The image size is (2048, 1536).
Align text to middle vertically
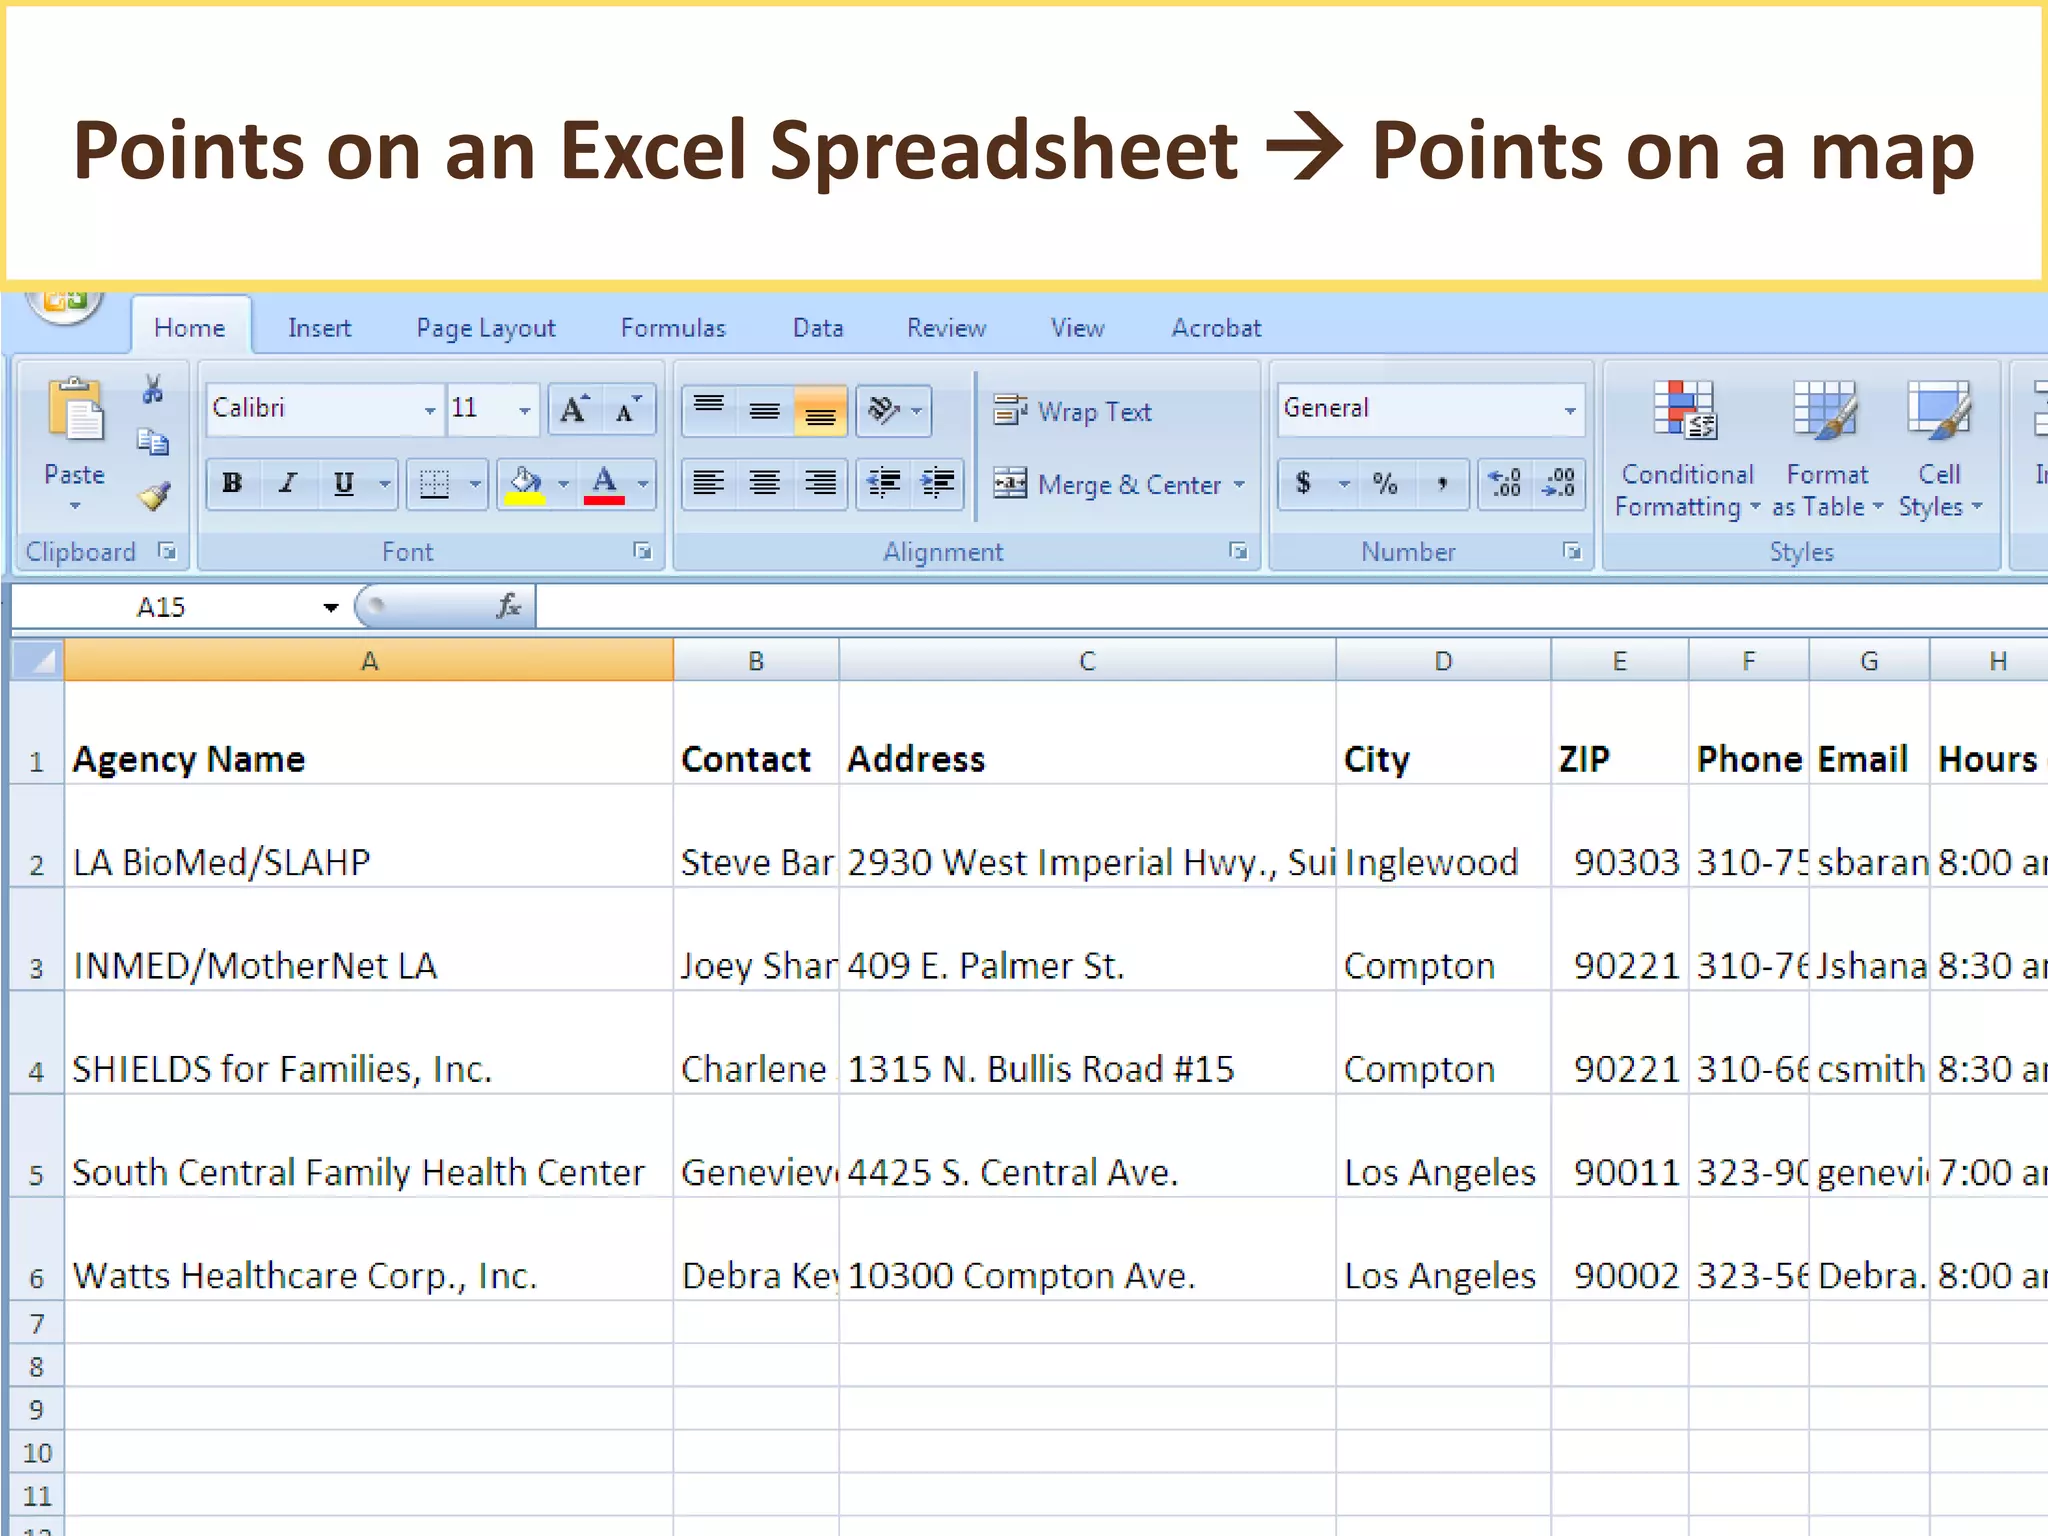[x=765, y=410]
